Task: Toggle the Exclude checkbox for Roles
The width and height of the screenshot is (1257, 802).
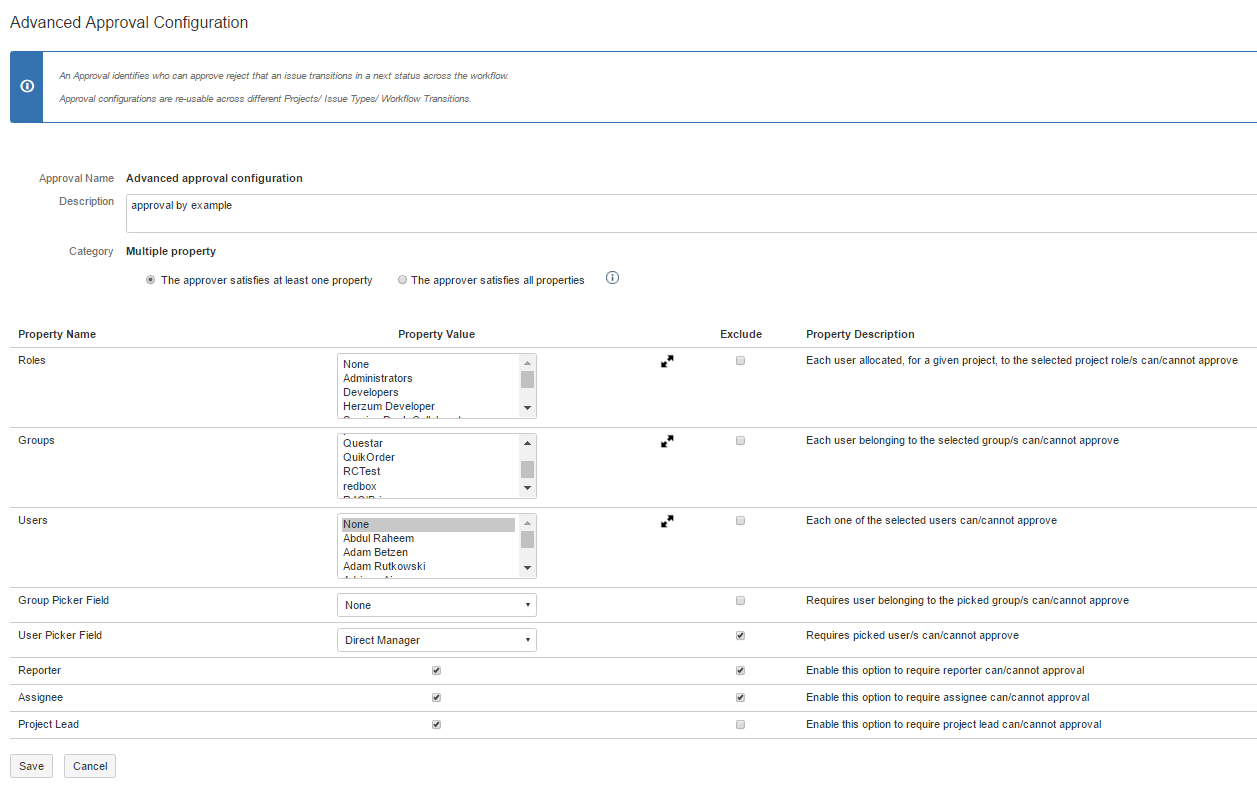Action: [x=740, y=361]
